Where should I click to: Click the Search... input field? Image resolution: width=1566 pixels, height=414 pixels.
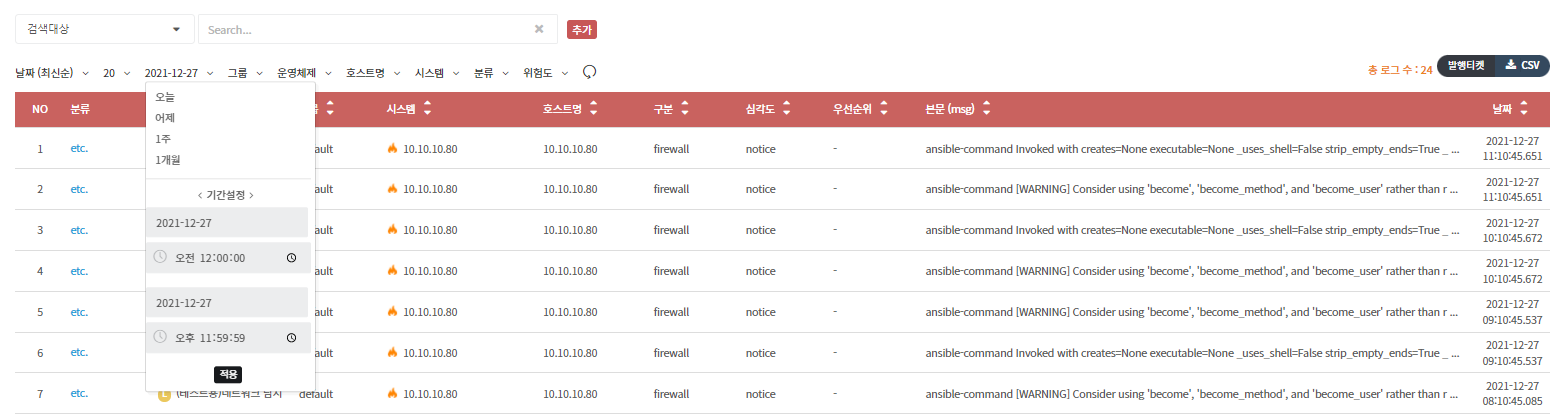coord(365,29)
